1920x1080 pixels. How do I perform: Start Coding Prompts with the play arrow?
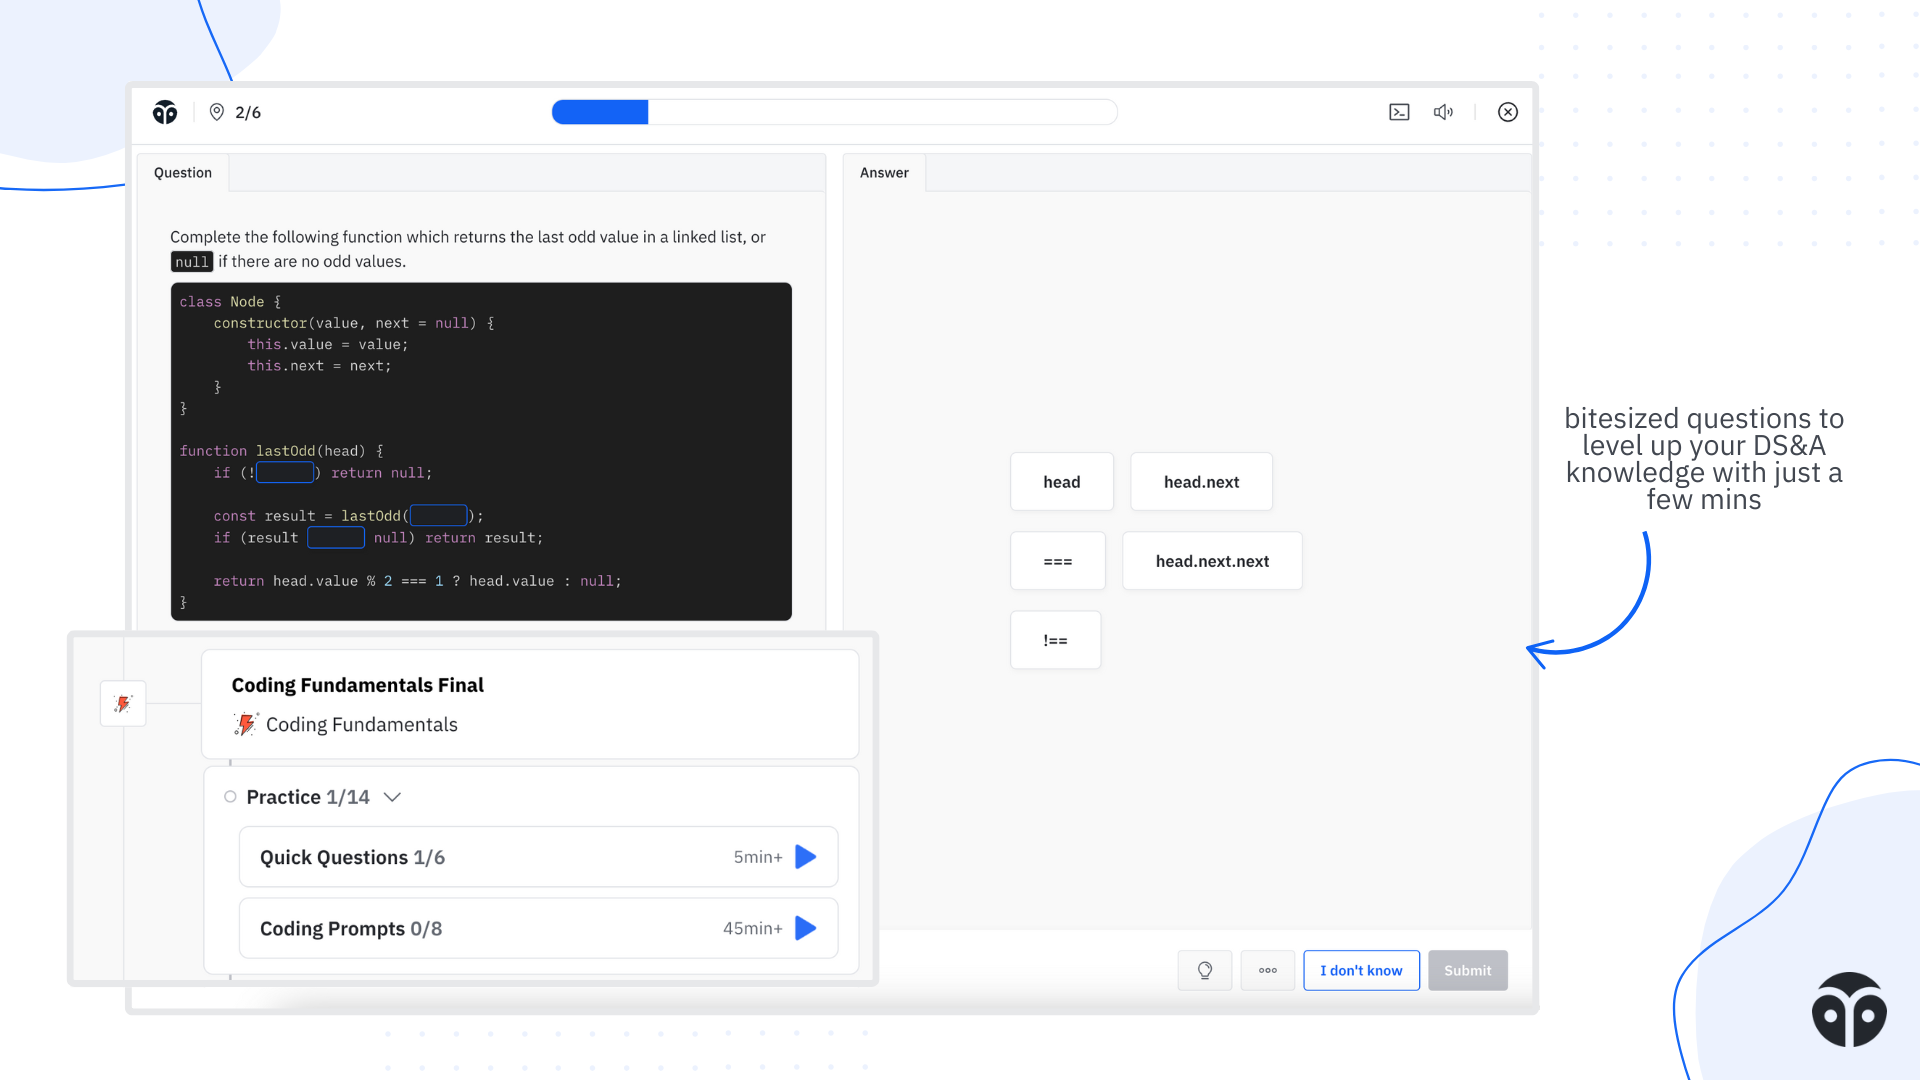(805, 928)
